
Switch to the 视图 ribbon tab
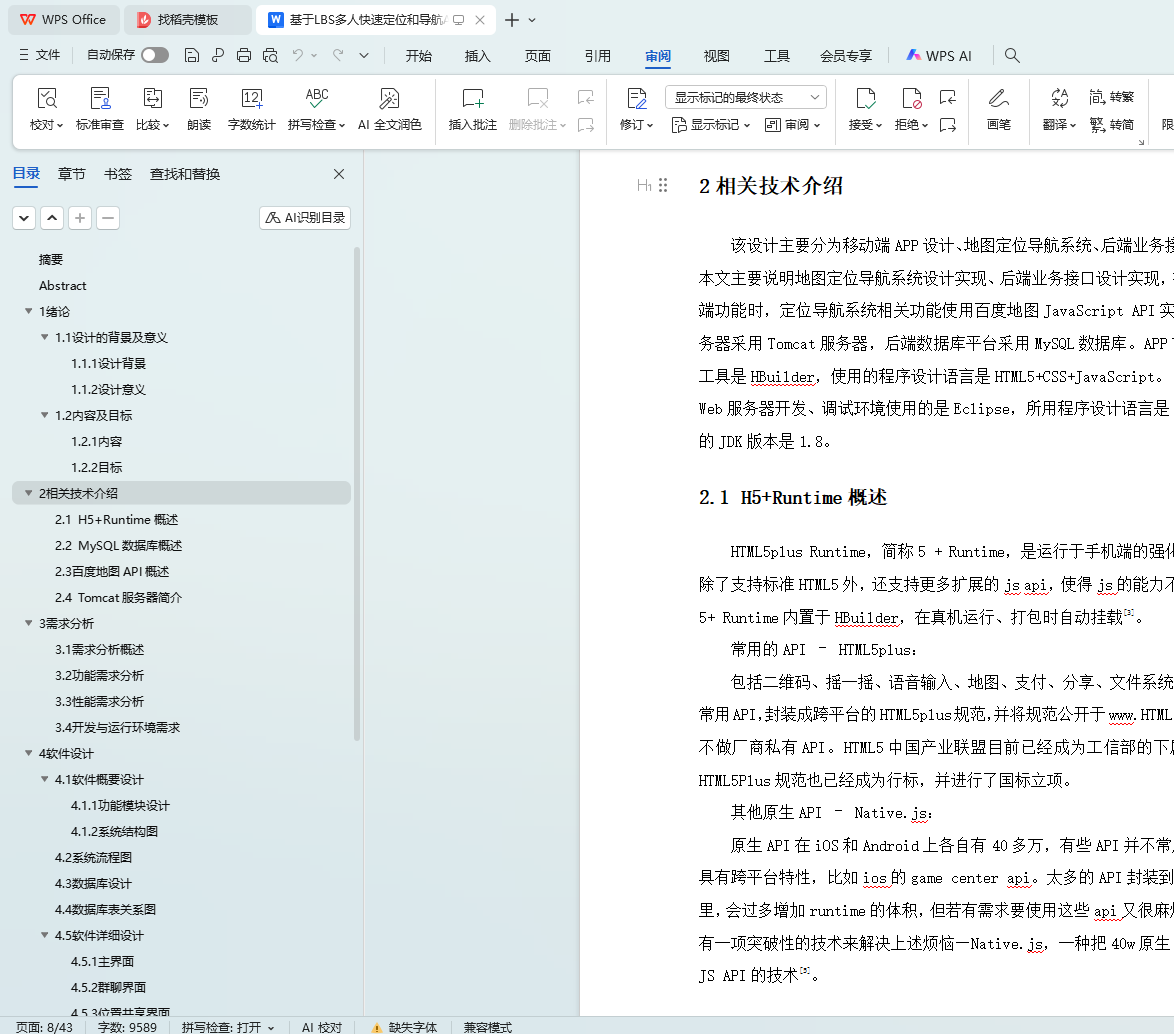point(716,56)
